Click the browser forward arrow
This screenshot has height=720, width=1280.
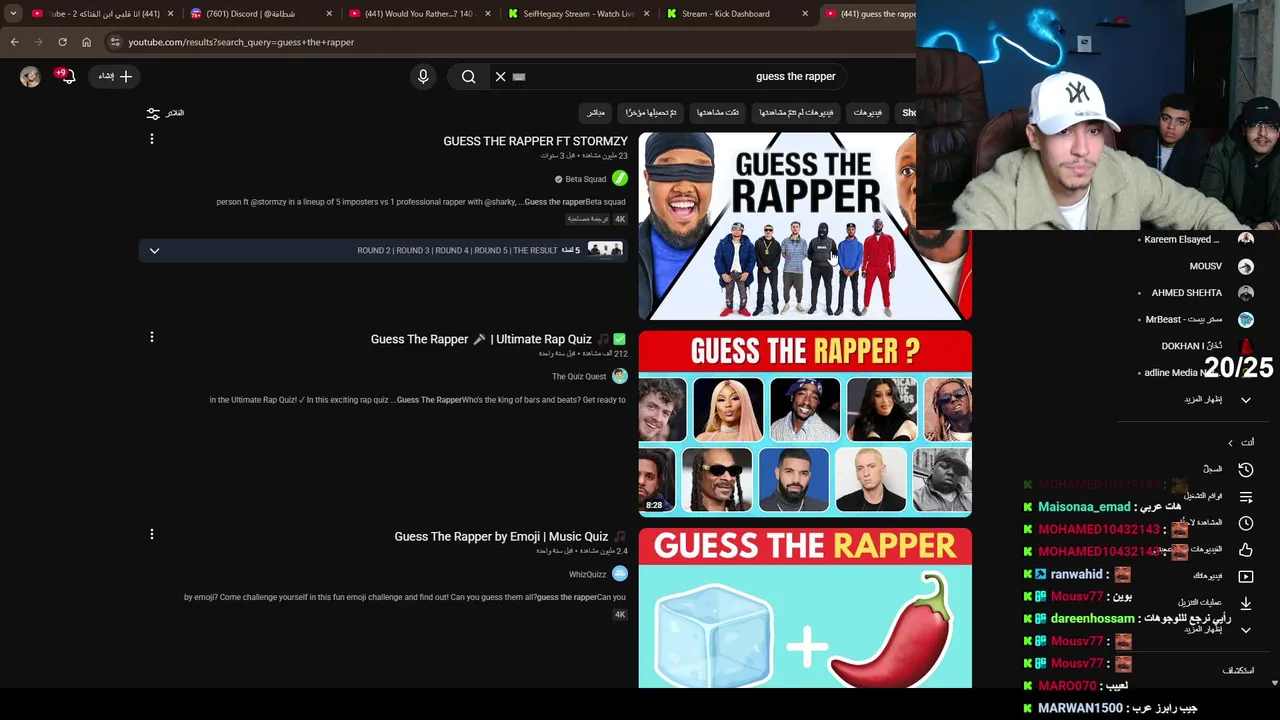coord(38,42)
